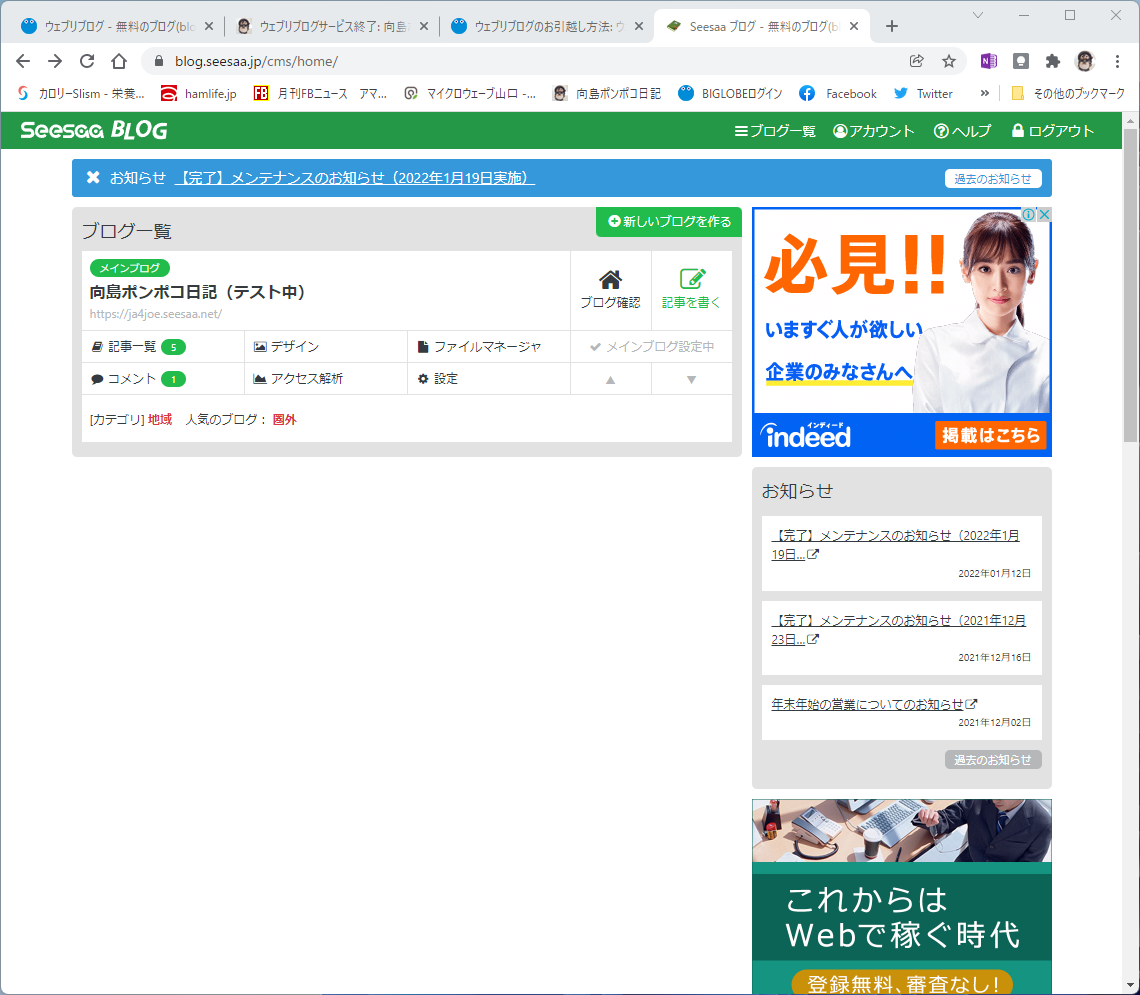Open https://ja4joe.seesaa.net/ link
The width and height of the screenshot is (1140, 995).
[156, 314]
